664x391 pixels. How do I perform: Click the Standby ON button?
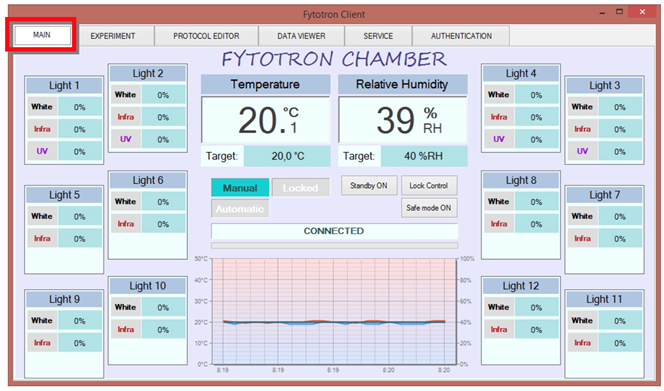369,186
